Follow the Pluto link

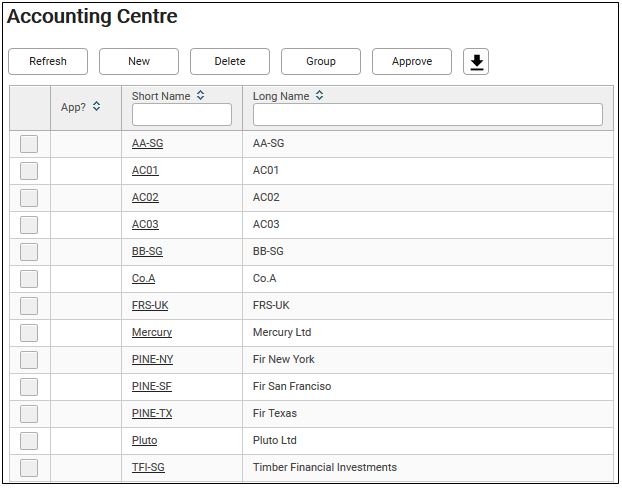pos(144,441)
